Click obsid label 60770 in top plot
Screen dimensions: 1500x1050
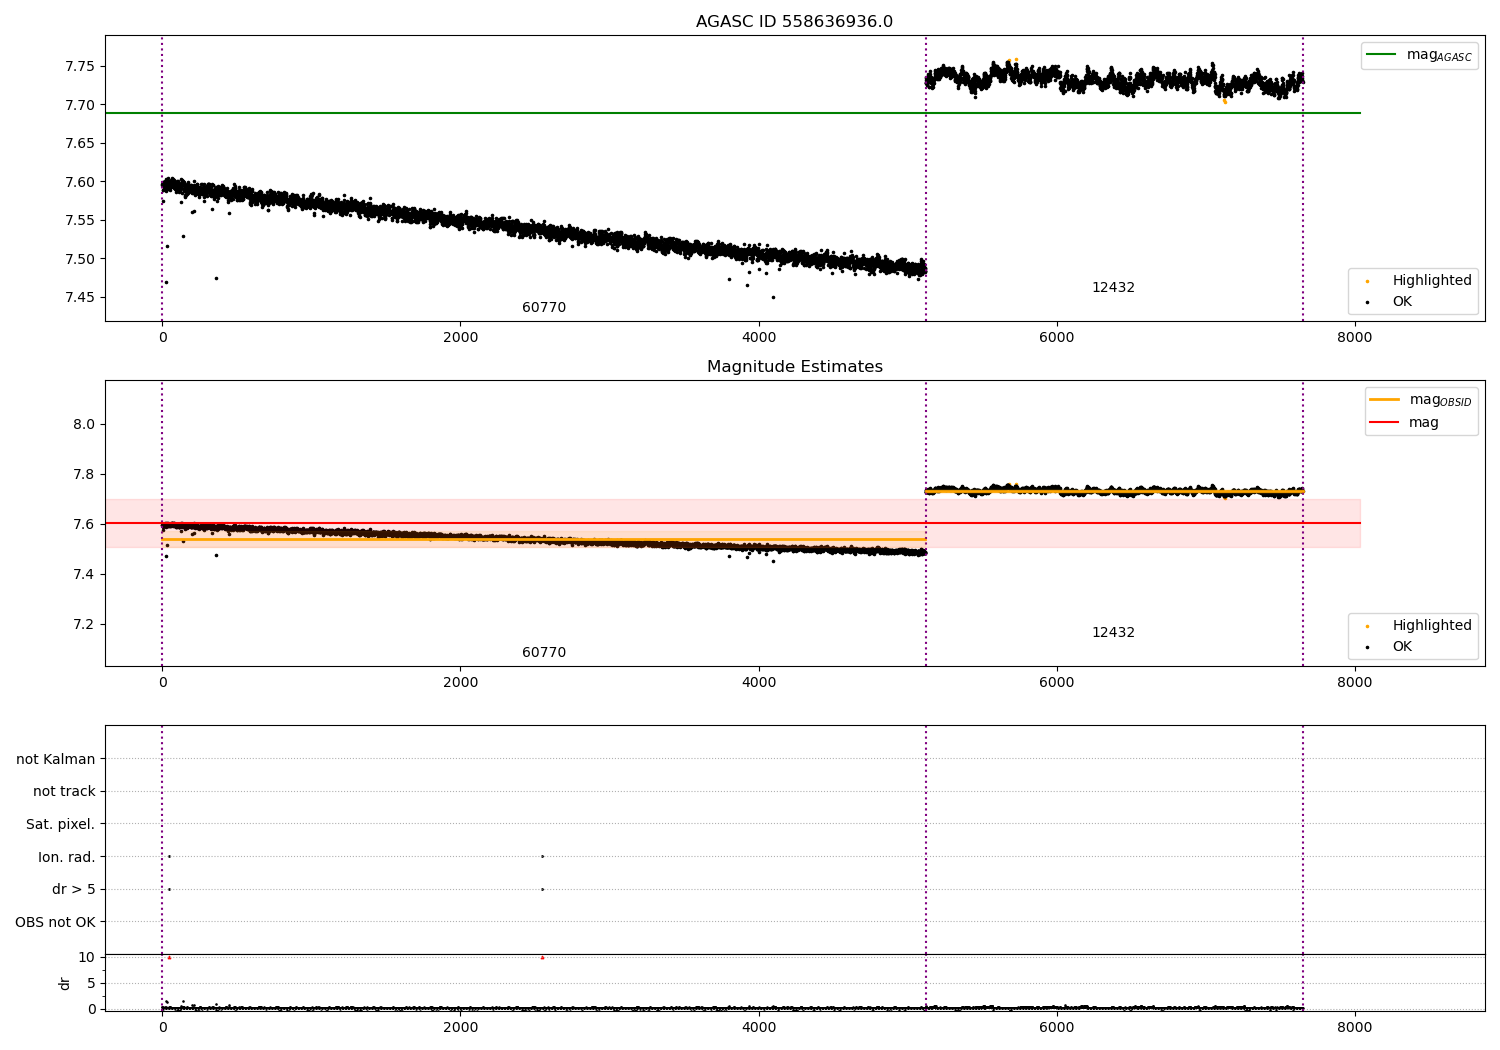pos(544,308)
